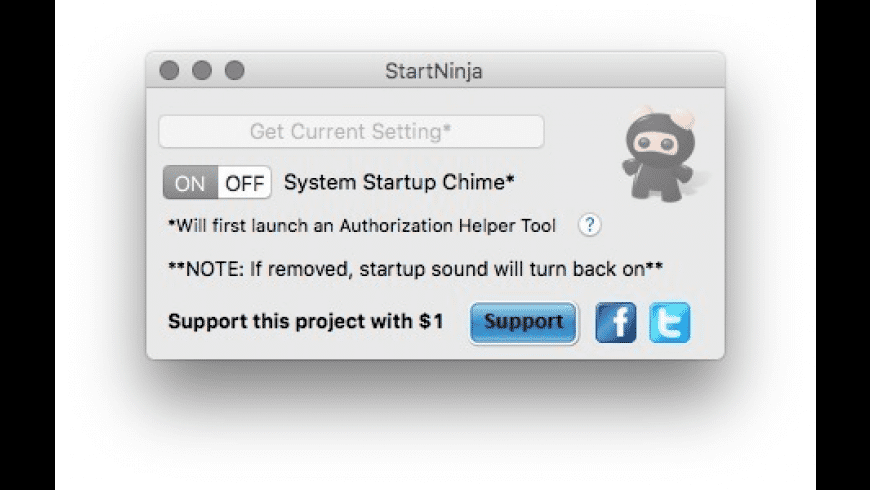Minimize the StartNinja window
This screenshot has height=490, width=870.
202,71
